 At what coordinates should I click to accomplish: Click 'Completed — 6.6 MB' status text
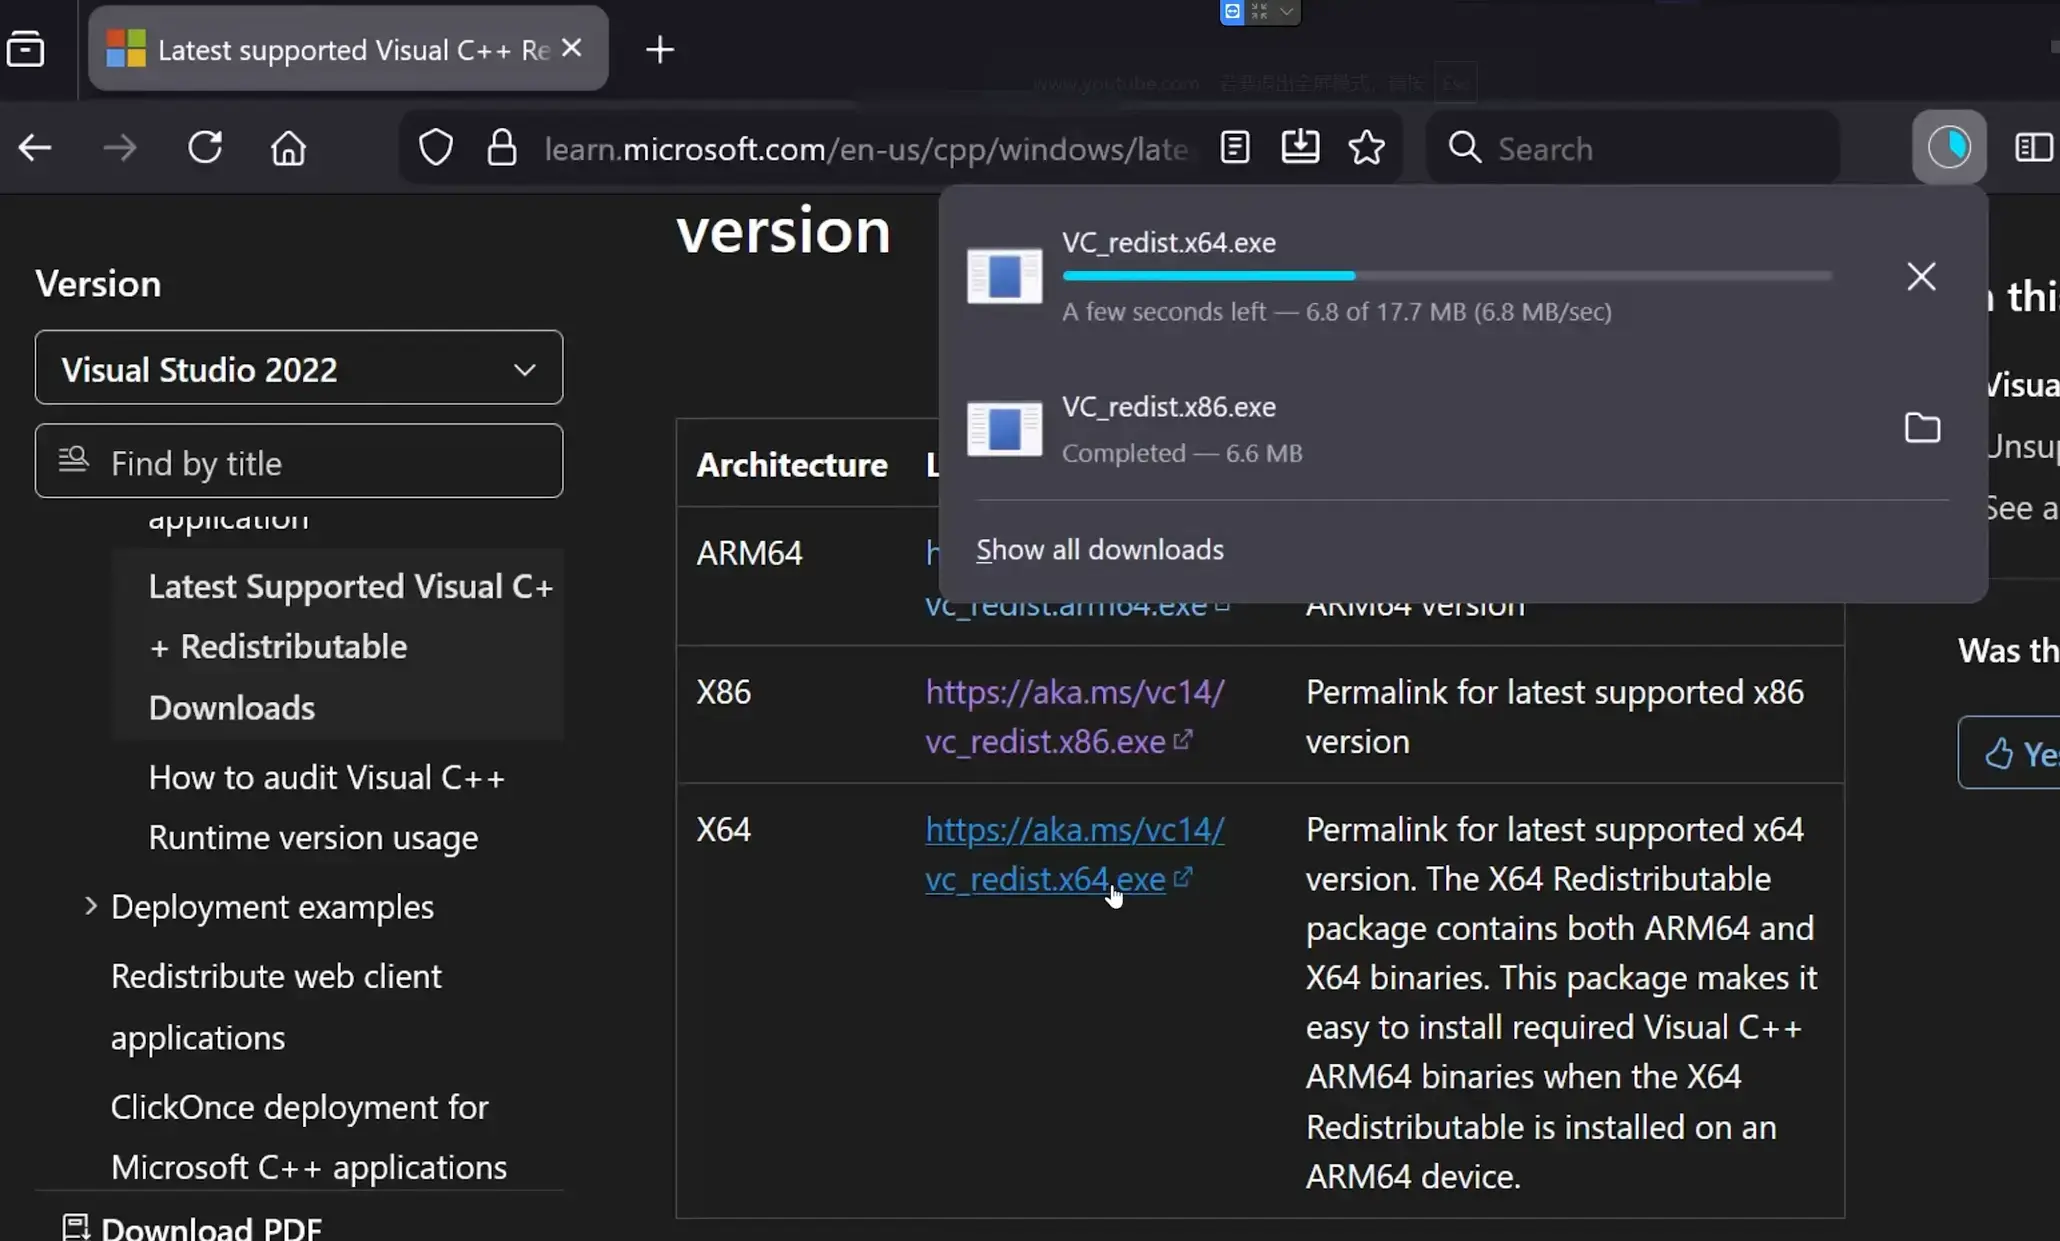pyautogui.click(x=1182, y=452)
